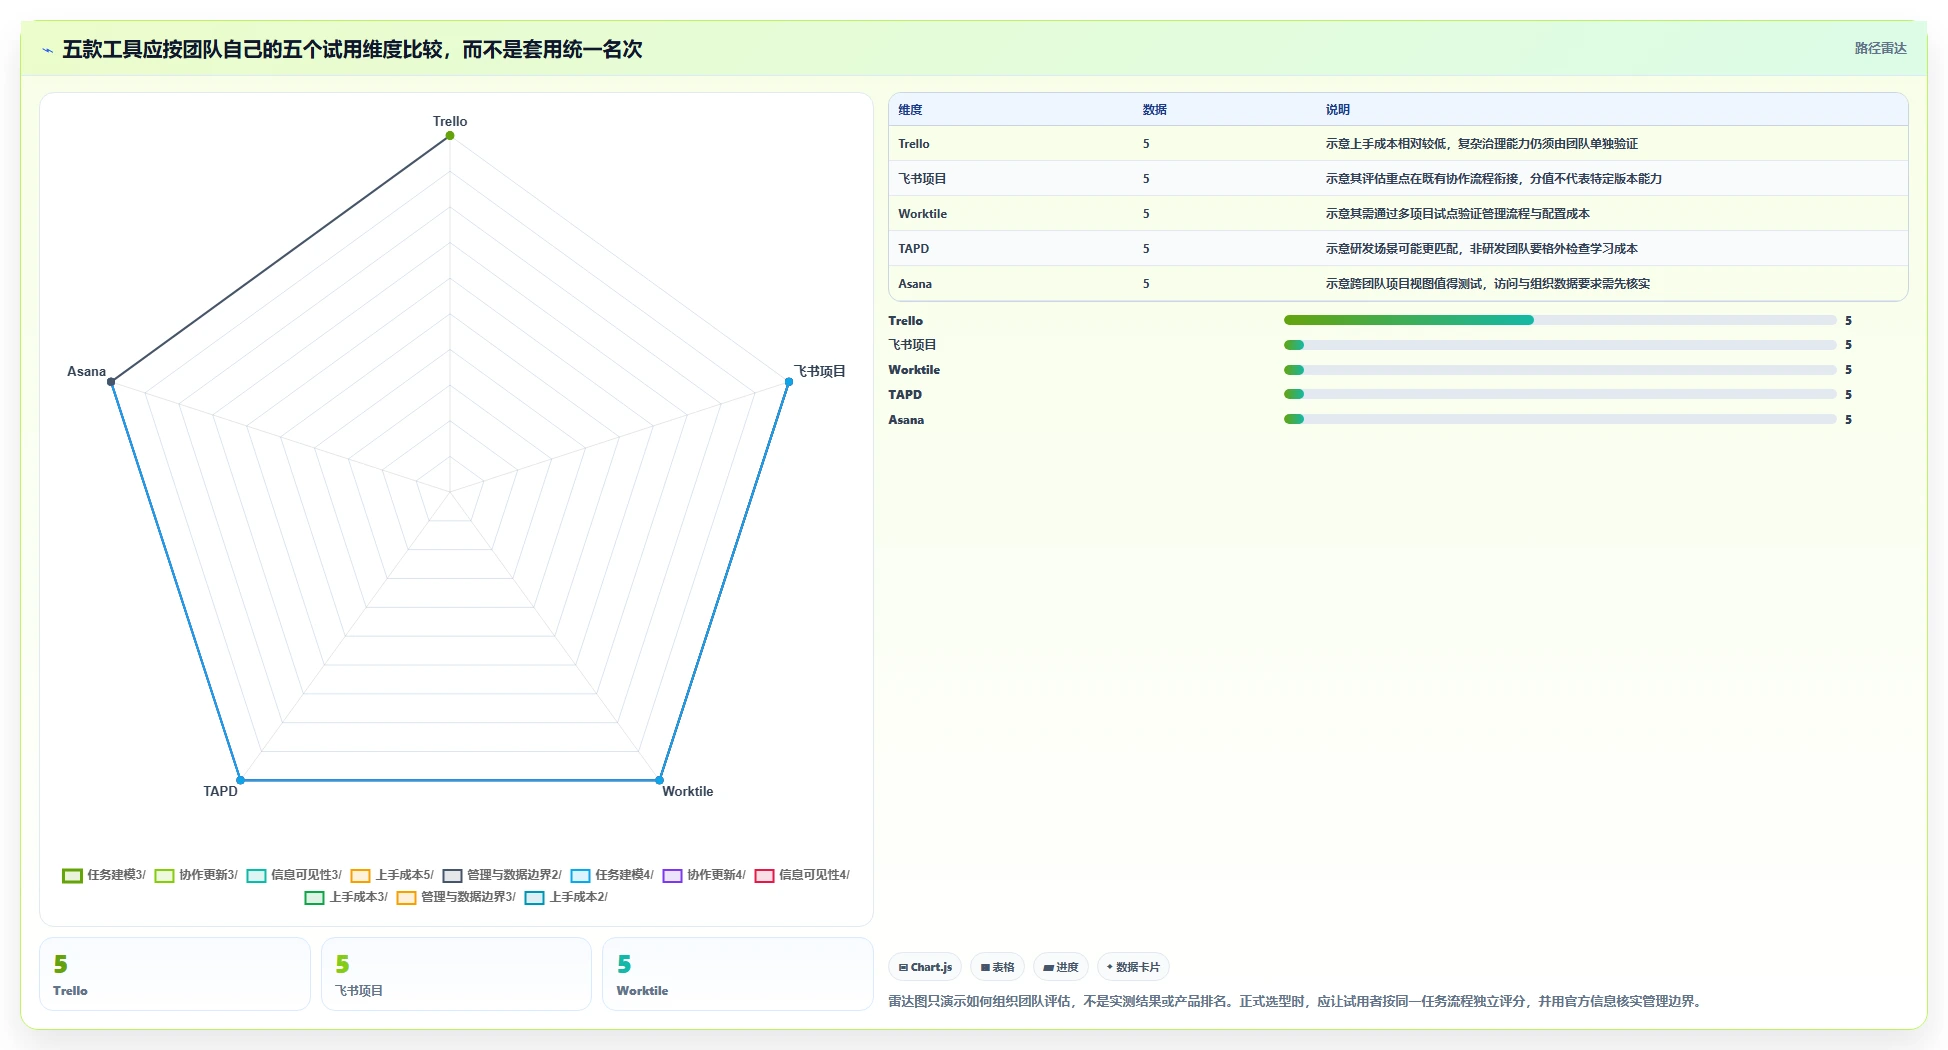Click the bar icon in the 进度 chip
This screenshot has width=1948, height=1050.
pos(1048,967)
